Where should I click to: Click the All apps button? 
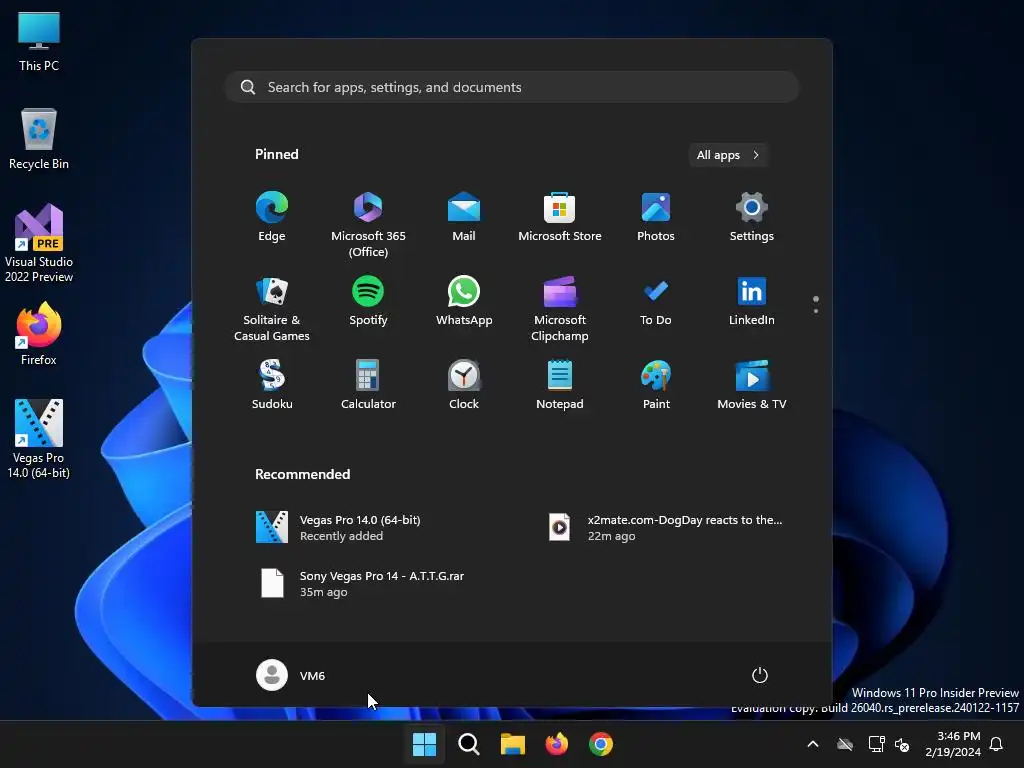click(x=728, y=155)
